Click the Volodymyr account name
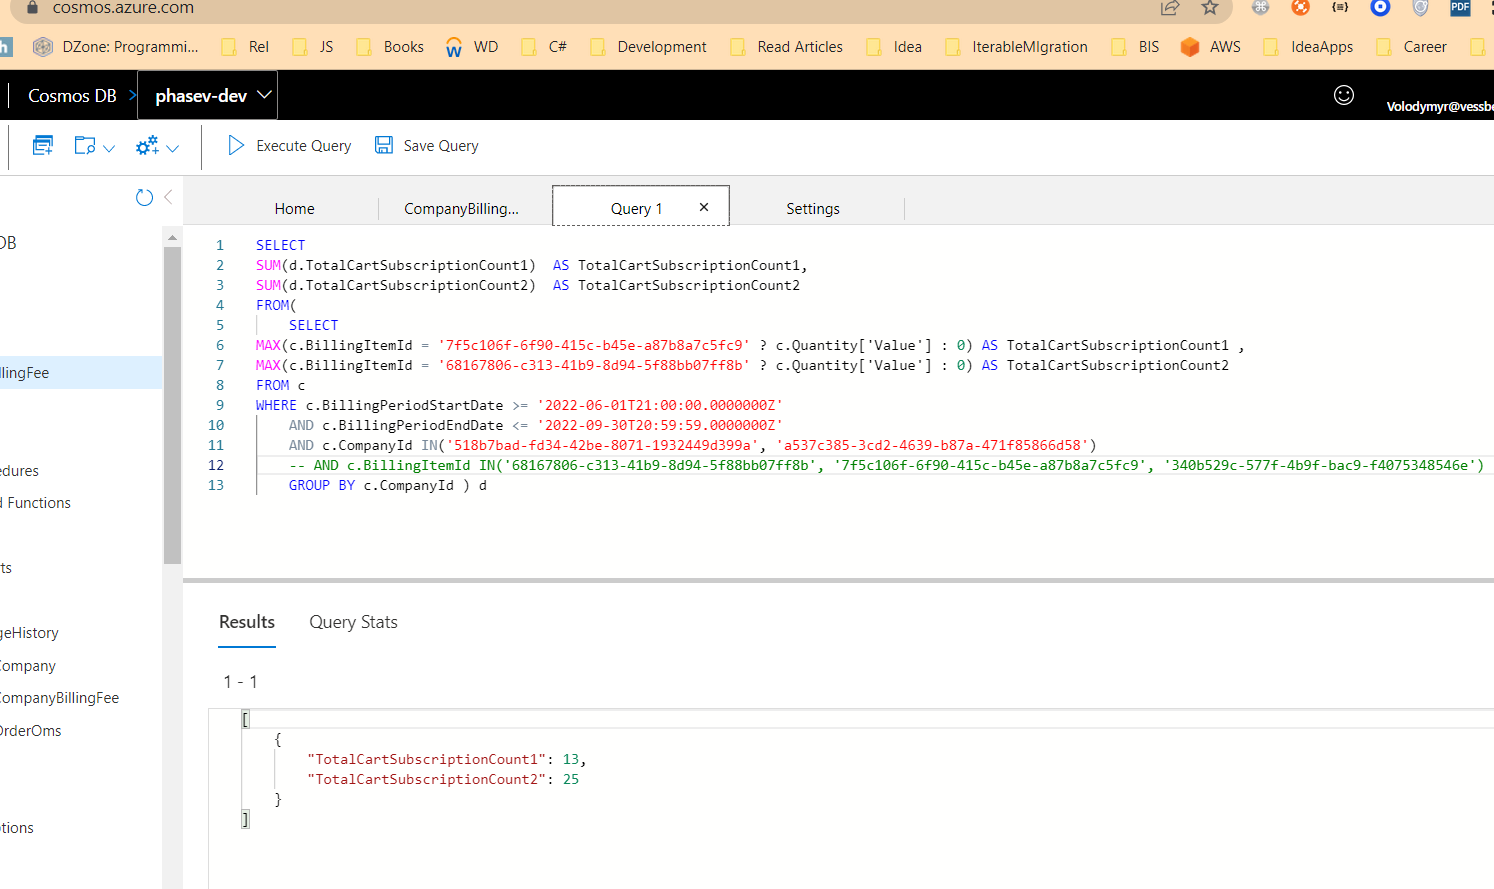This screenshot has width=1494, height=889. click(1439, 106)
